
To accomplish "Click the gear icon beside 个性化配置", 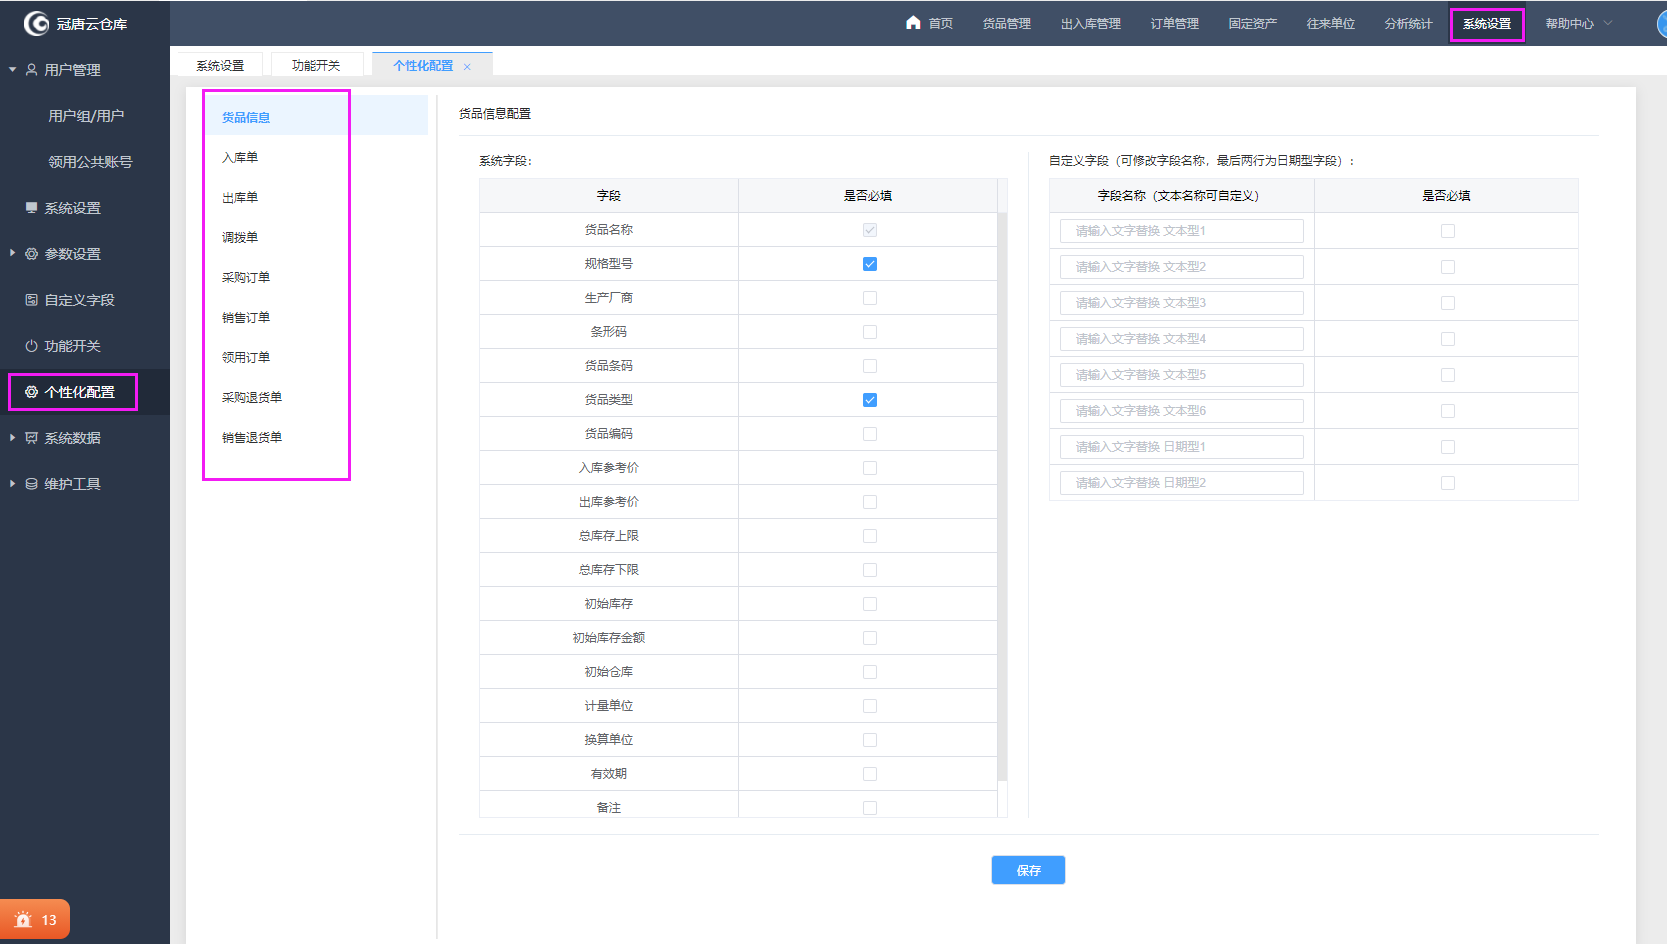I will (x=32, y=392).
